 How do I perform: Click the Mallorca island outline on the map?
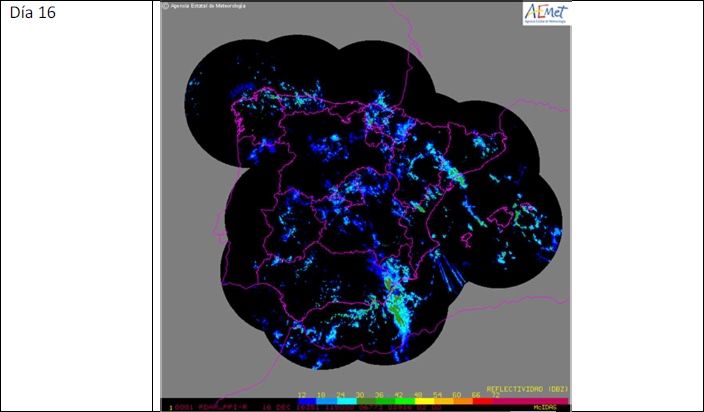pos(500,219)
